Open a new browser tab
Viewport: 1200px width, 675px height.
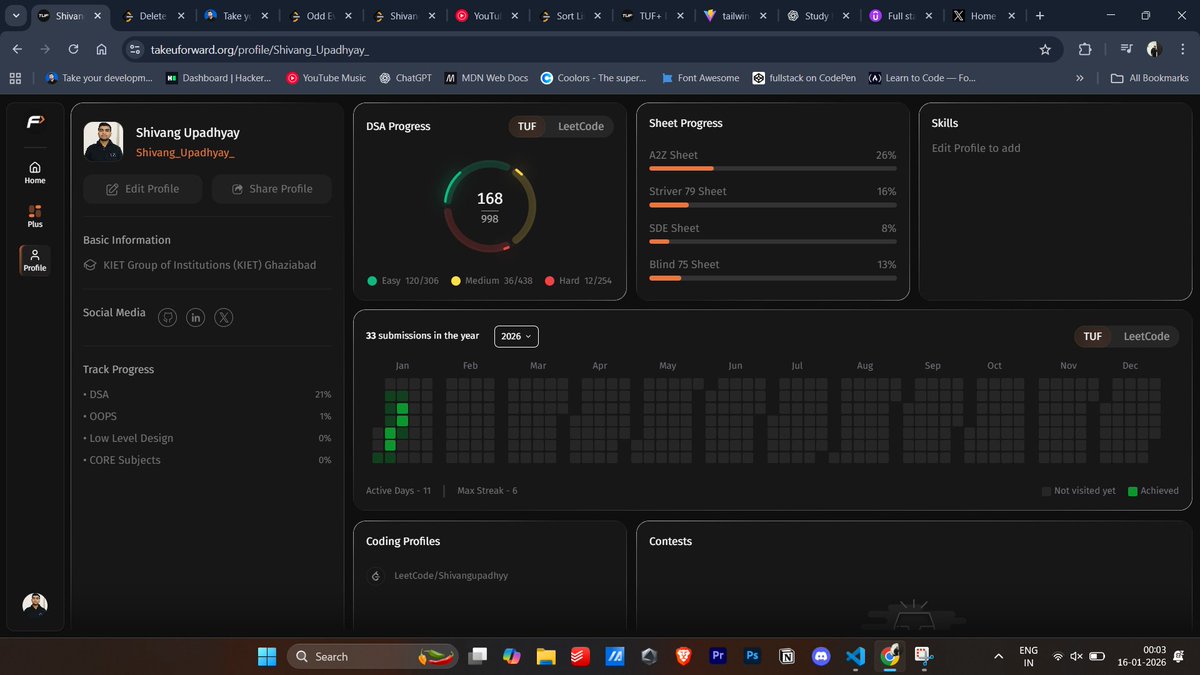[1040, 16]
